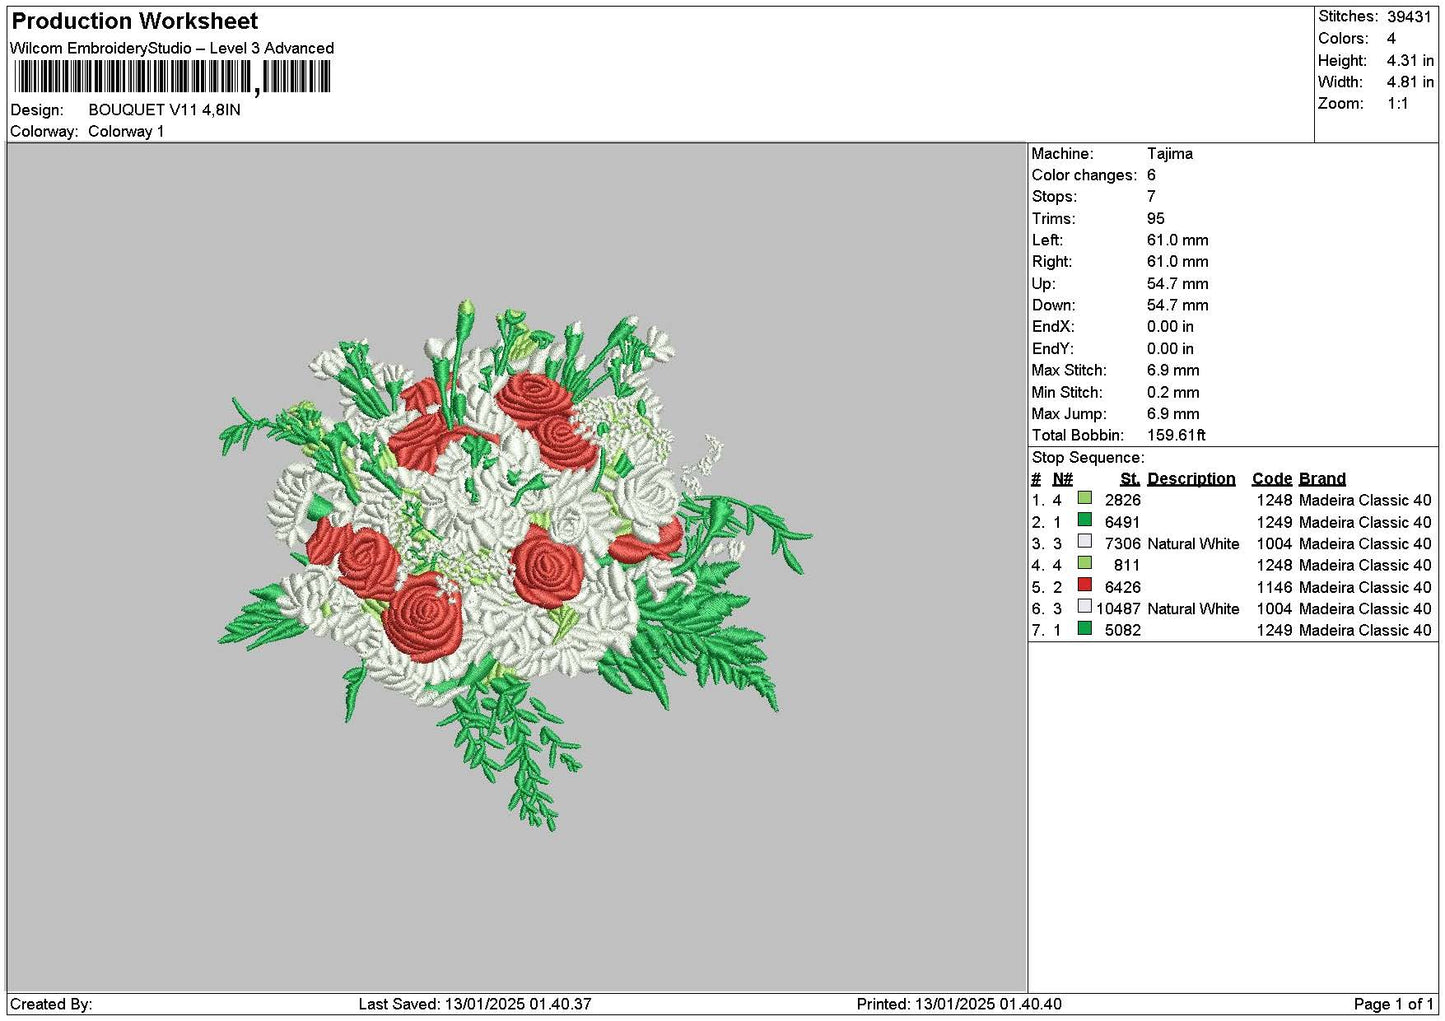The height and width of the screenshot is (1021, 1445).
Task: Click the Down value 54.7 mm
Action: pyautogui.click(x=1177, y=306)
